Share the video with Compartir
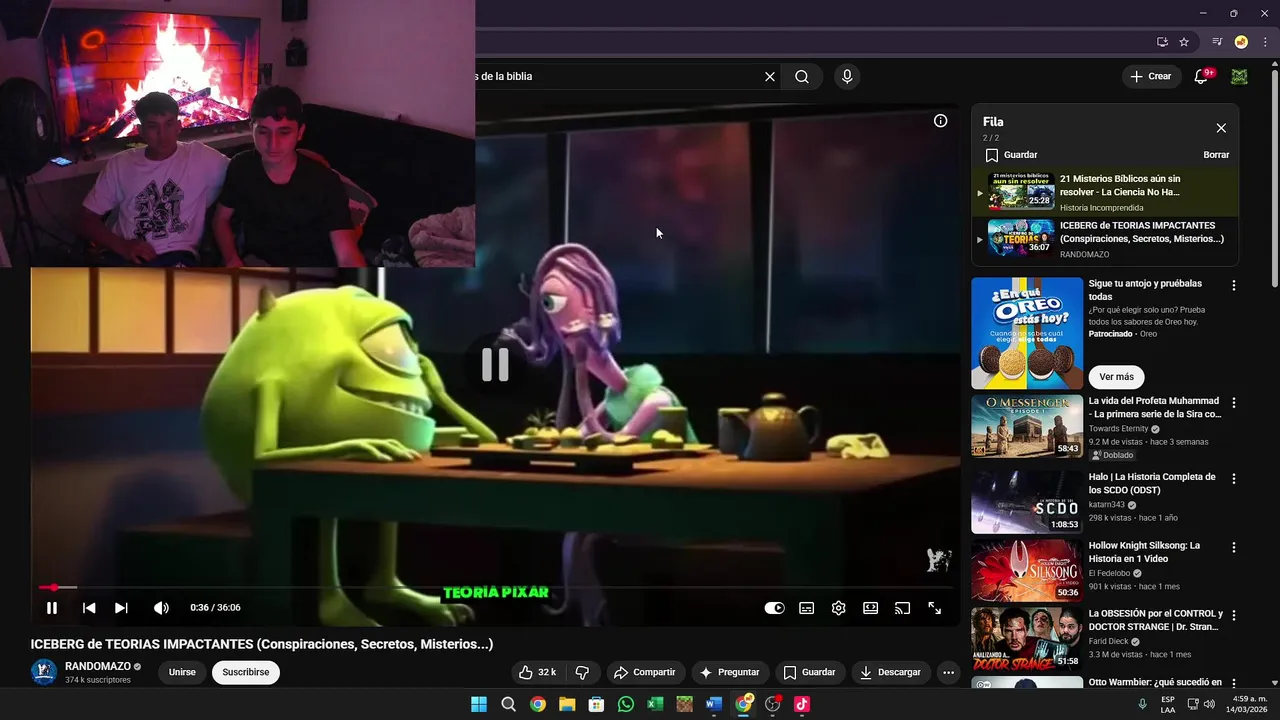Screen dimensions: 1280x720 click(645, 672)
